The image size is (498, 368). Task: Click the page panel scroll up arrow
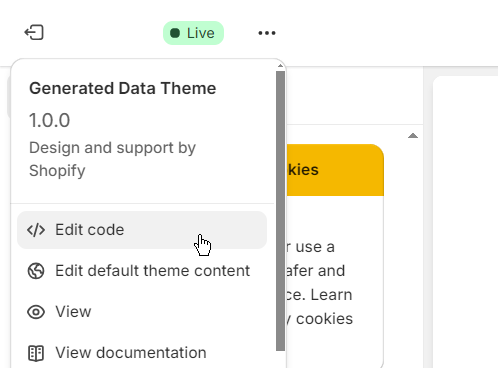coord(413,135)
